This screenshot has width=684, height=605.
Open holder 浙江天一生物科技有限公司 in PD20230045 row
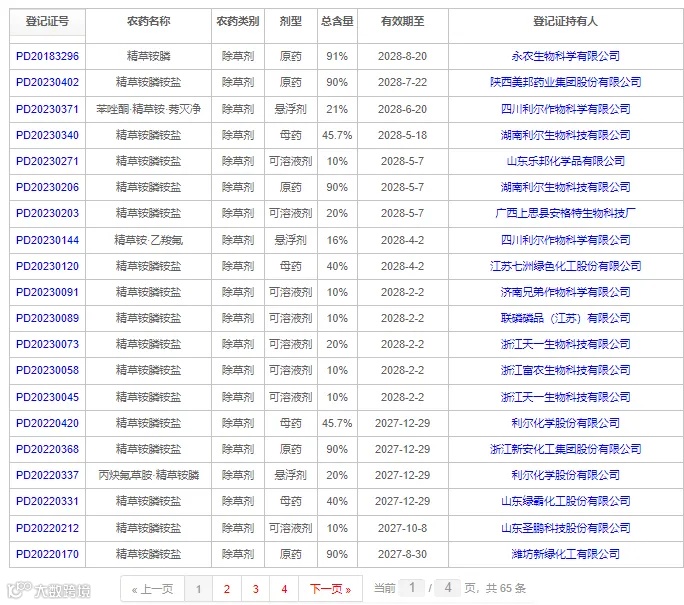tap(566, 397)
